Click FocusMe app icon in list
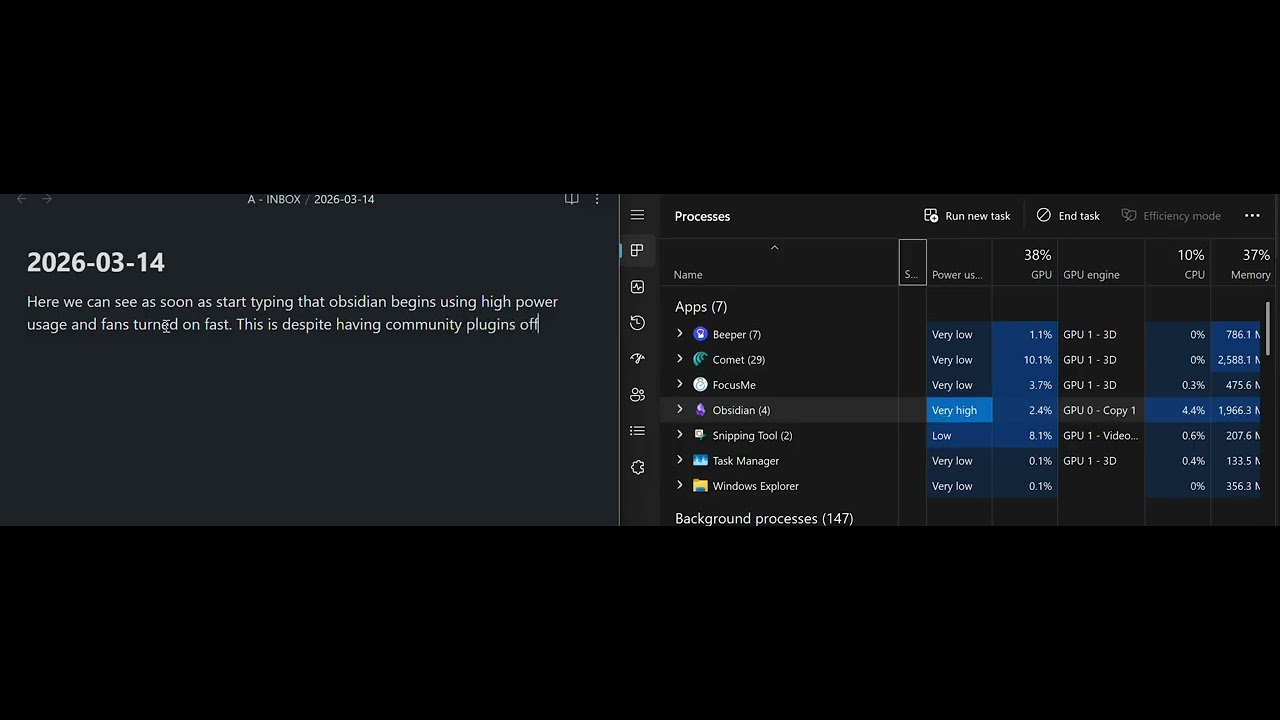The width and height of the screenshot is (1280, 720). pos(700,384)
